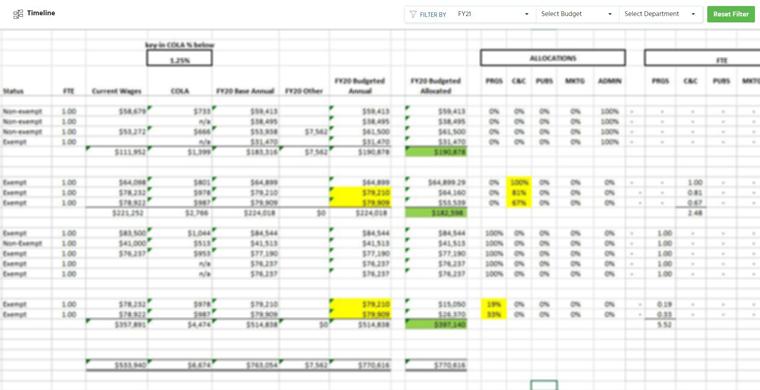Click allocated cell $64,899.29
Image resolution: width=760 pixels, height=390 pixels.
tap(436, 183)
